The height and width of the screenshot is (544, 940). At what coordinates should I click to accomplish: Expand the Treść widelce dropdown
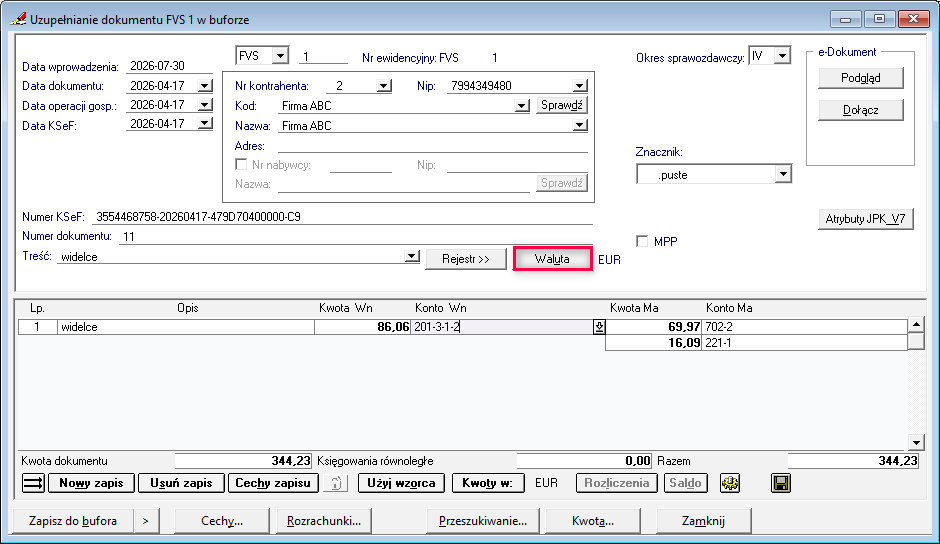(411, 257)
